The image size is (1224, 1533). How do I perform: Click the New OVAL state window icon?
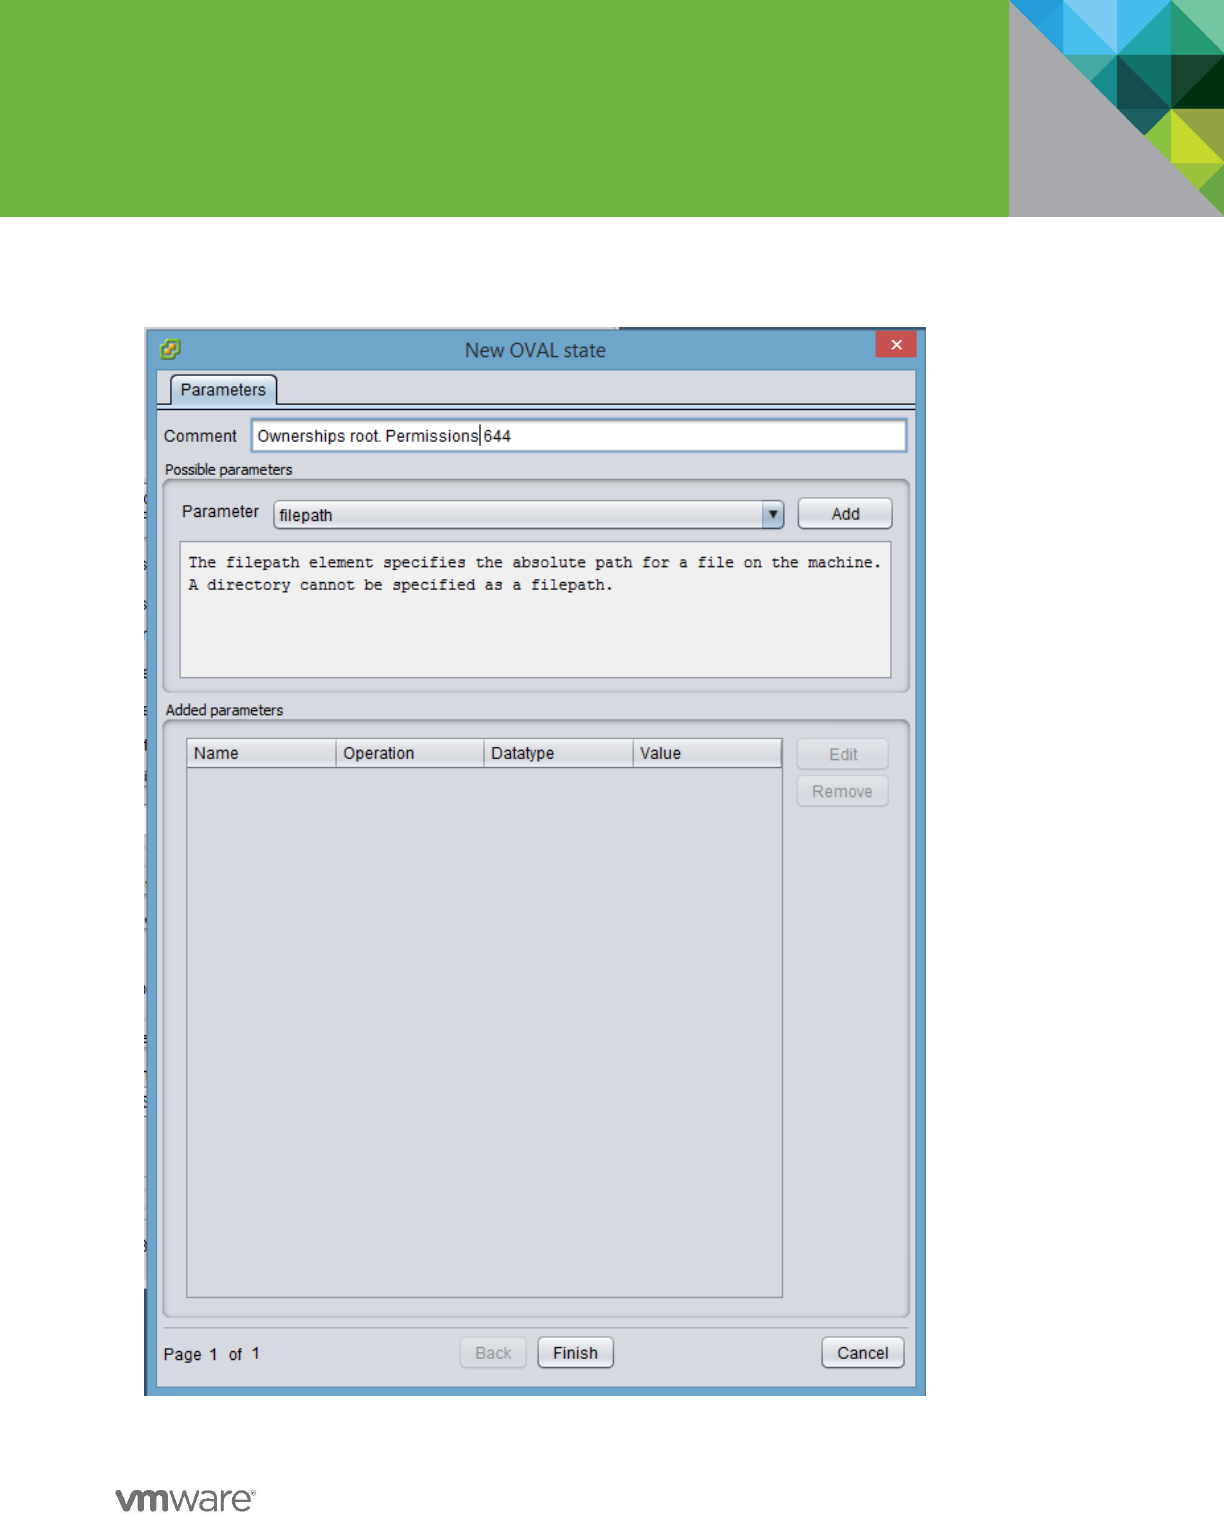click(170, 349)
